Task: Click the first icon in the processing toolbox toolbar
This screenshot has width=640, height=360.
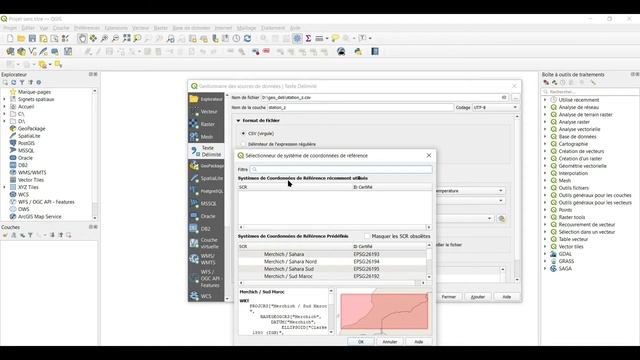Action: click(x=546, y=82)
